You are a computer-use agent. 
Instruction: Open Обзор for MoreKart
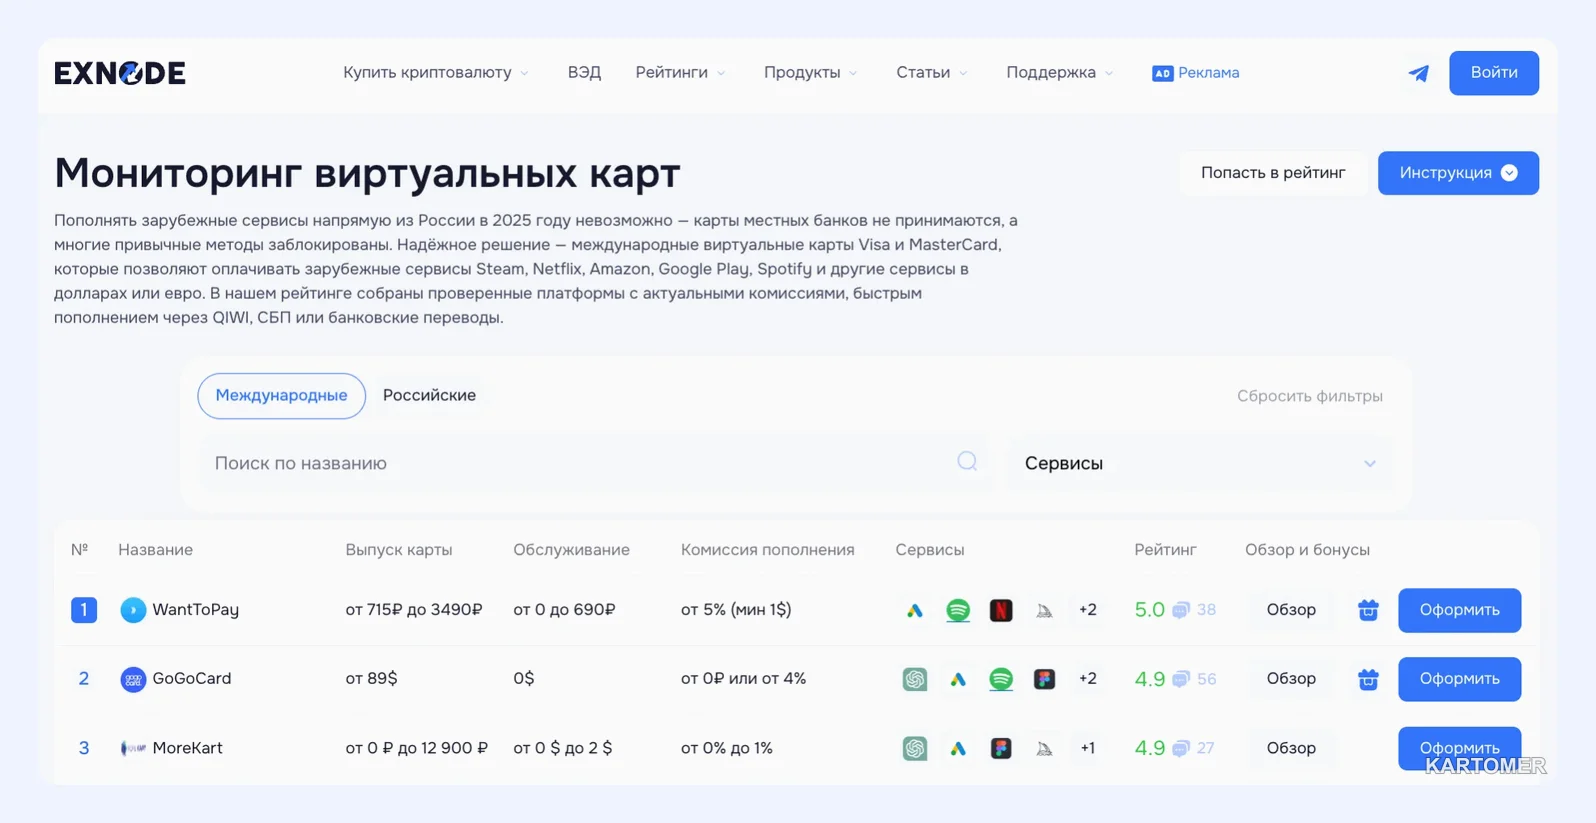(1291, 748)
